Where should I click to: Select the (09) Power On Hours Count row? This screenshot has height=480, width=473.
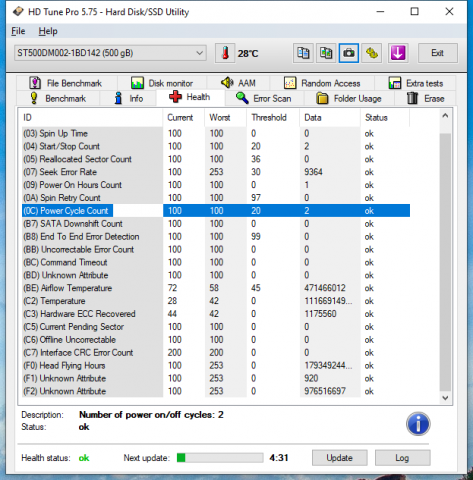pyautogui.click(x=216, y=185)
